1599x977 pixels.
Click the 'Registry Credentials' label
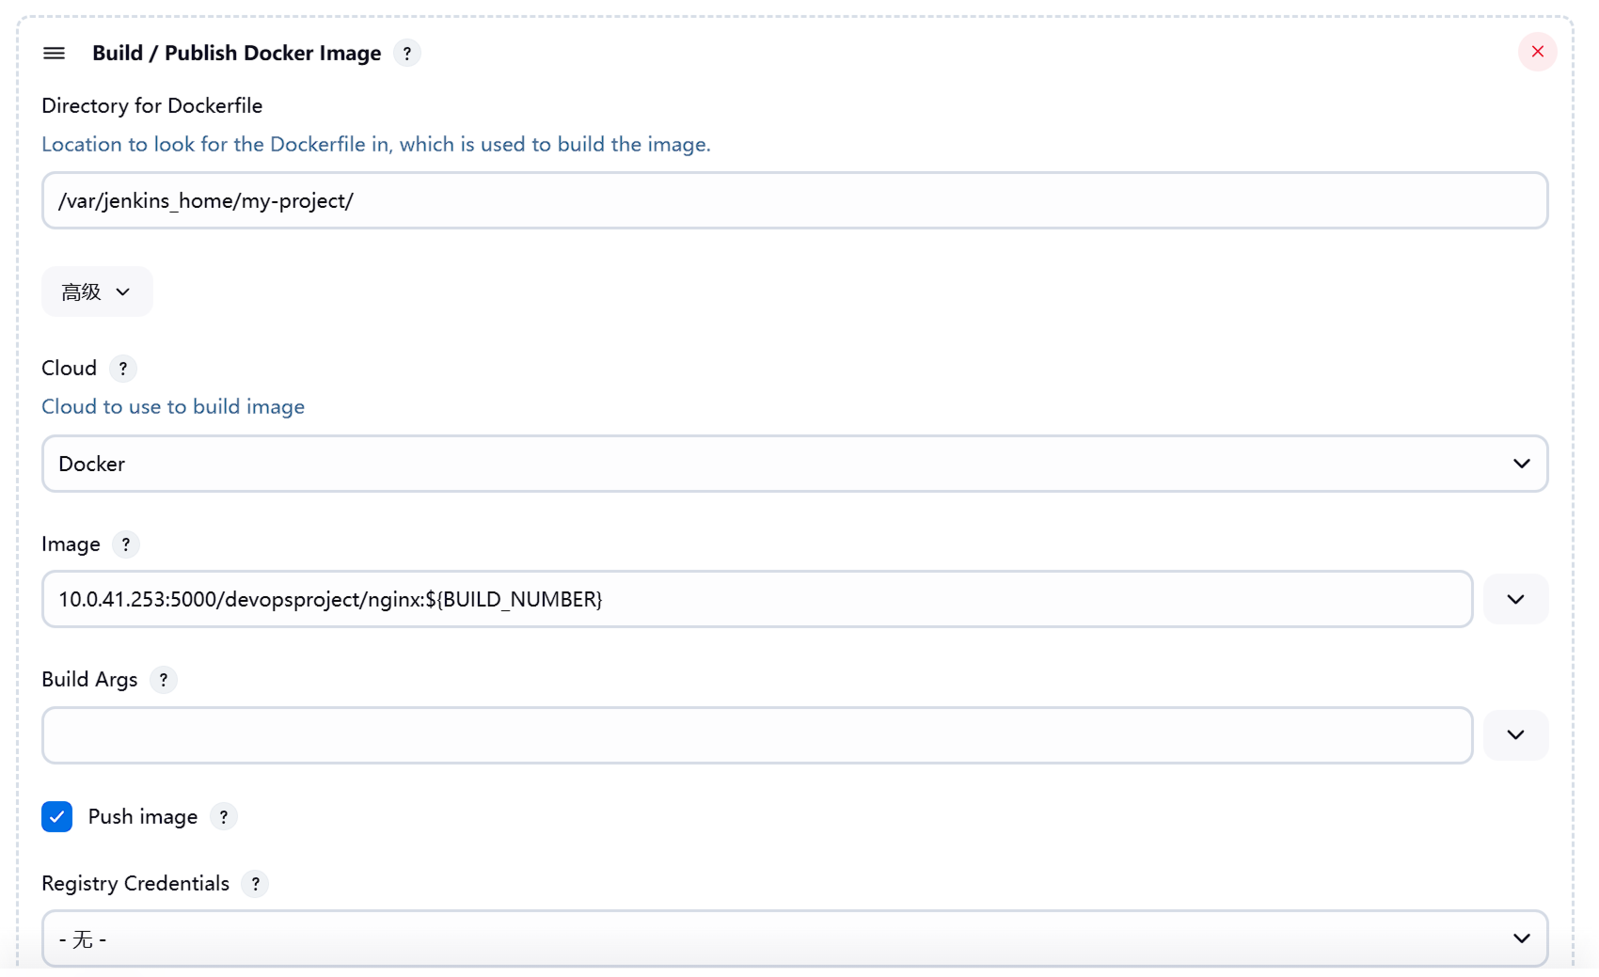pyautogui.click(x=135, y=884)
